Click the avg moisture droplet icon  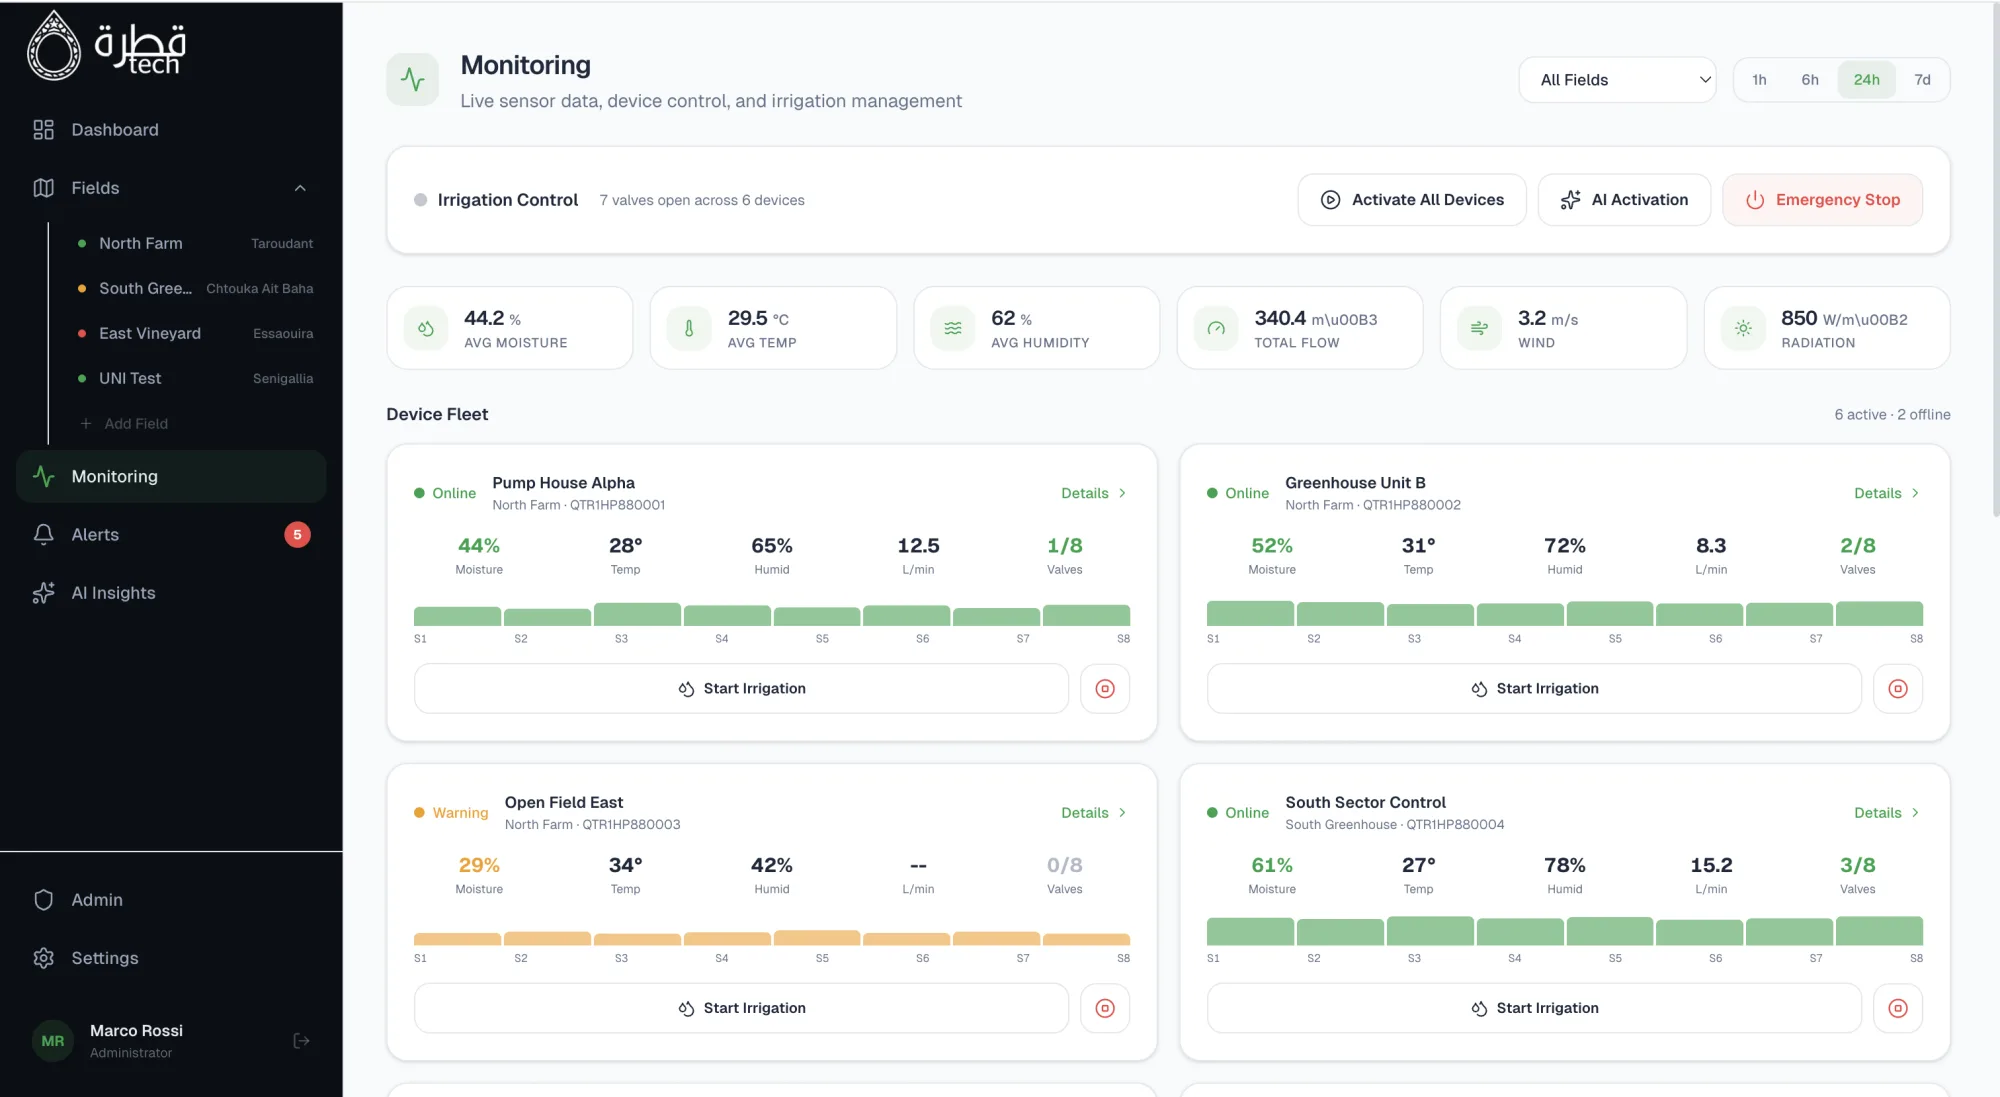[x=426, y=328]
